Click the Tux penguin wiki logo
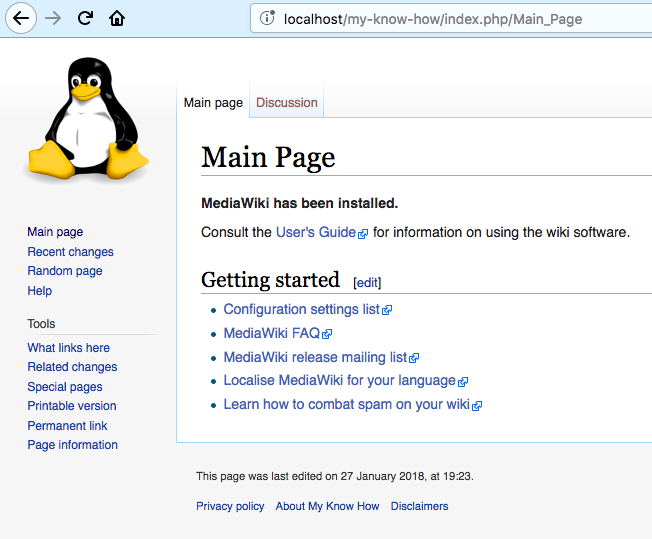Viewport: 652px width, 539px height. pos(87,119)
